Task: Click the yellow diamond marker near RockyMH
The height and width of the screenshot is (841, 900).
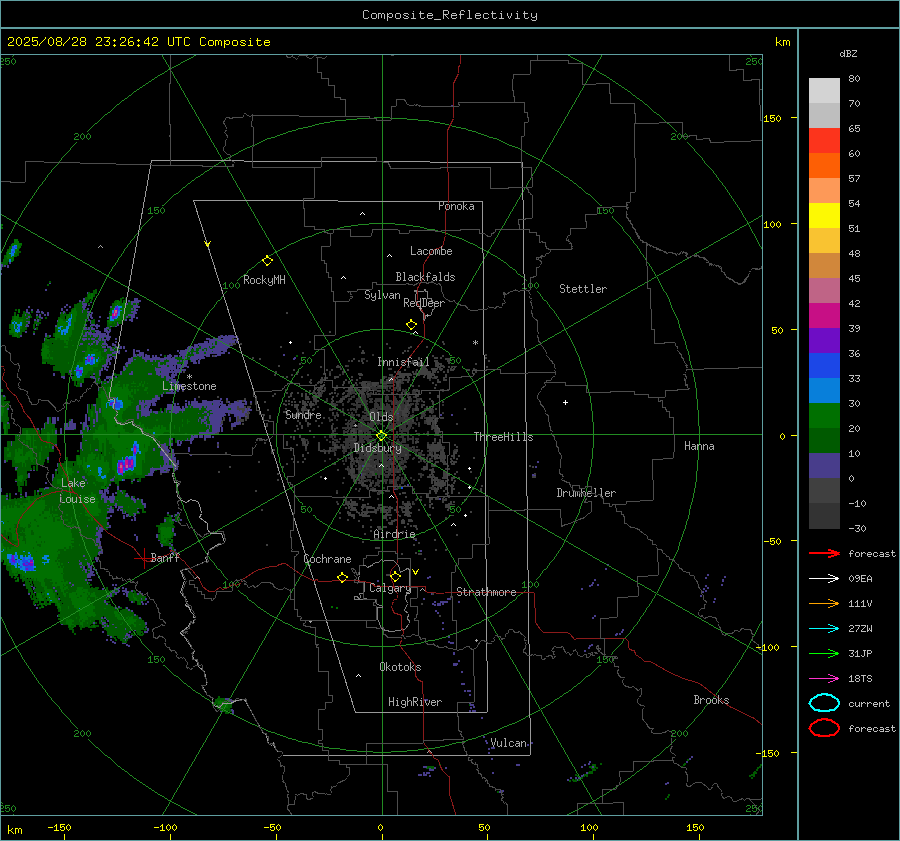Action: (x=267, y=261)
